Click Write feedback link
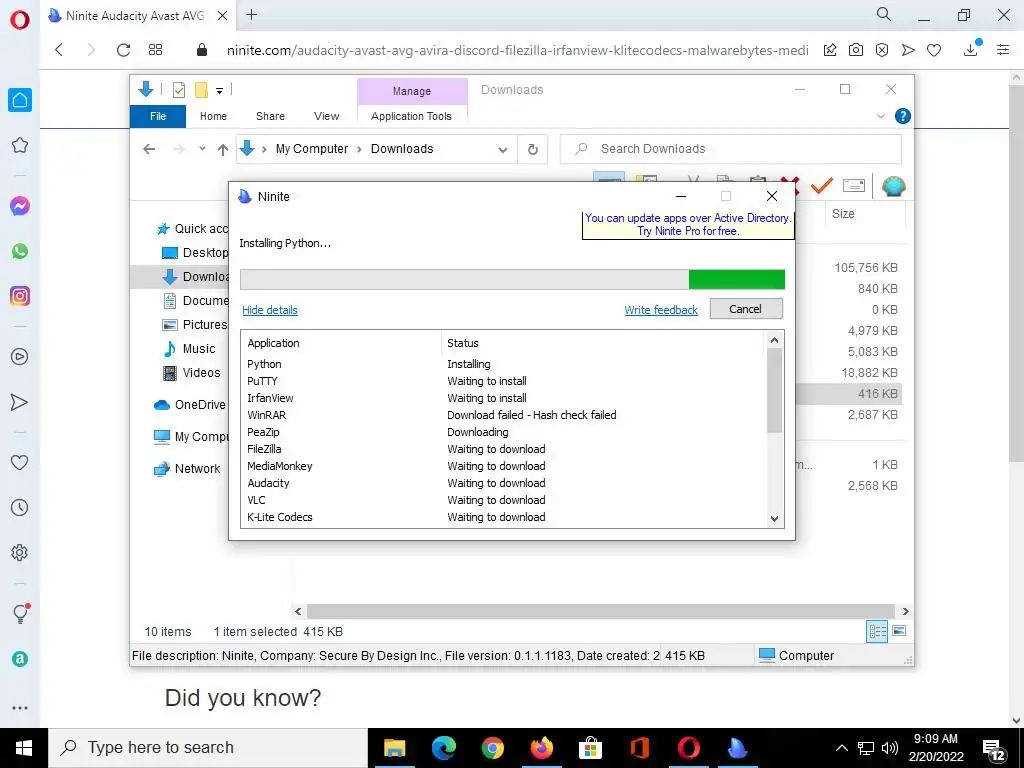Viewport: 1024px width, 768px height. point(661,310)
